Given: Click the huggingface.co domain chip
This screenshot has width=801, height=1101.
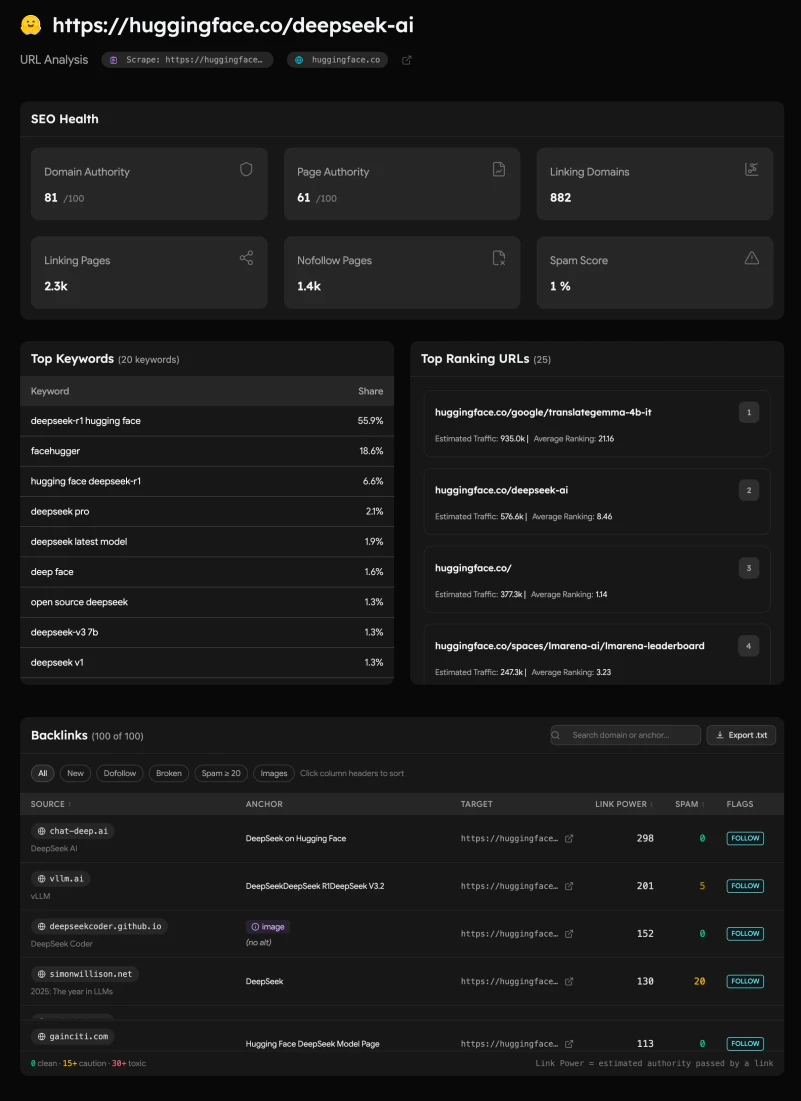Looking at the screenshot, I should coord(338,60).
